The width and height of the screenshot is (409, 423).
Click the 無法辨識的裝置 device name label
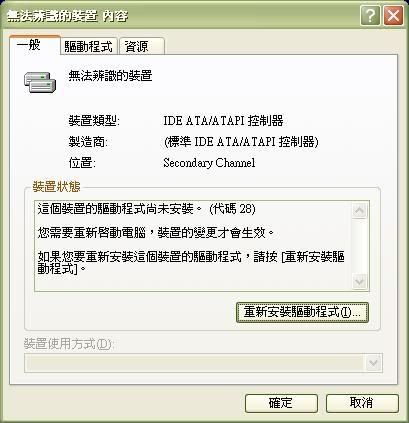click(x=110, y=76)
